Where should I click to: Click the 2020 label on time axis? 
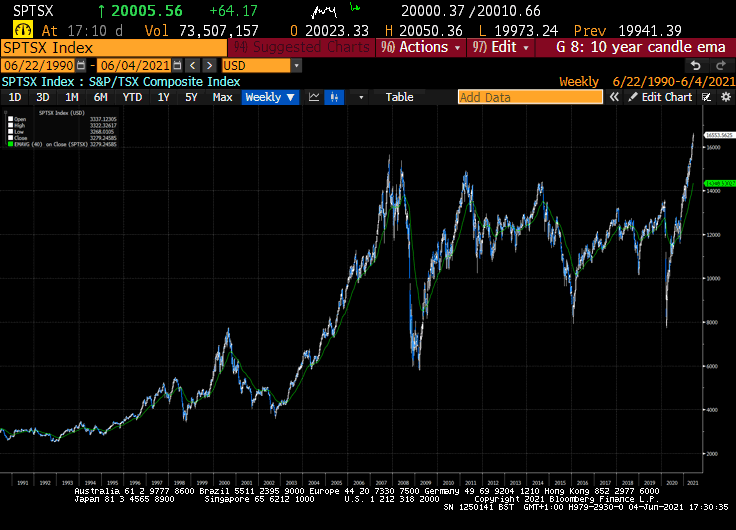pyautogui.click(x=672, y=483)
